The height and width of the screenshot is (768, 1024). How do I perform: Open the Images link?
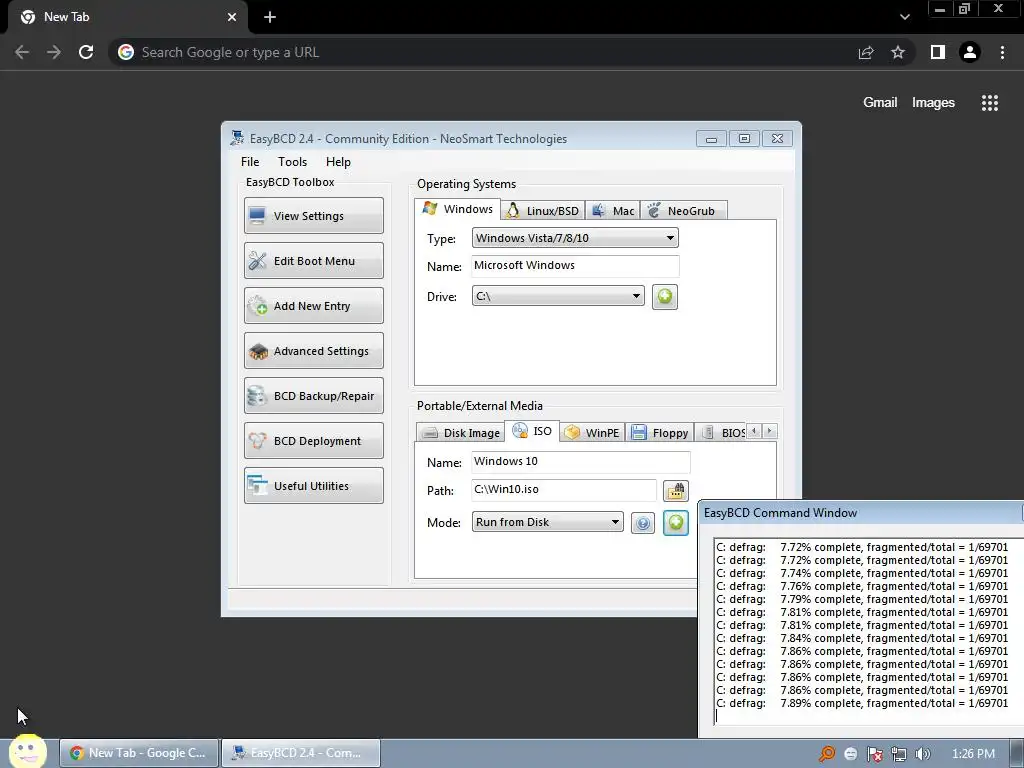933,103
